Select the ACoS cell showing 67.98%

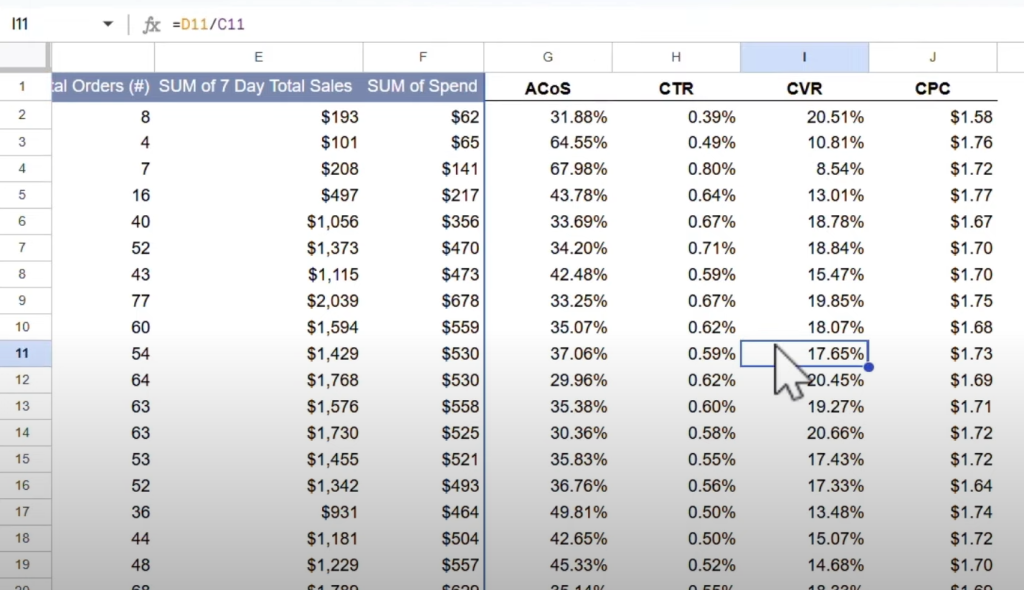point(548,169)
